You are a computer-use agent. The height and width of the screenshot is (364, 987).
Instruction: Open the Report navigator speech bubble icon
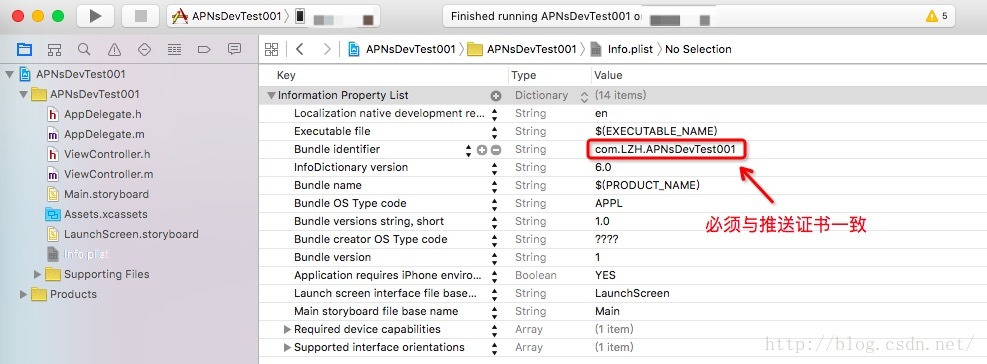(234, 49)
